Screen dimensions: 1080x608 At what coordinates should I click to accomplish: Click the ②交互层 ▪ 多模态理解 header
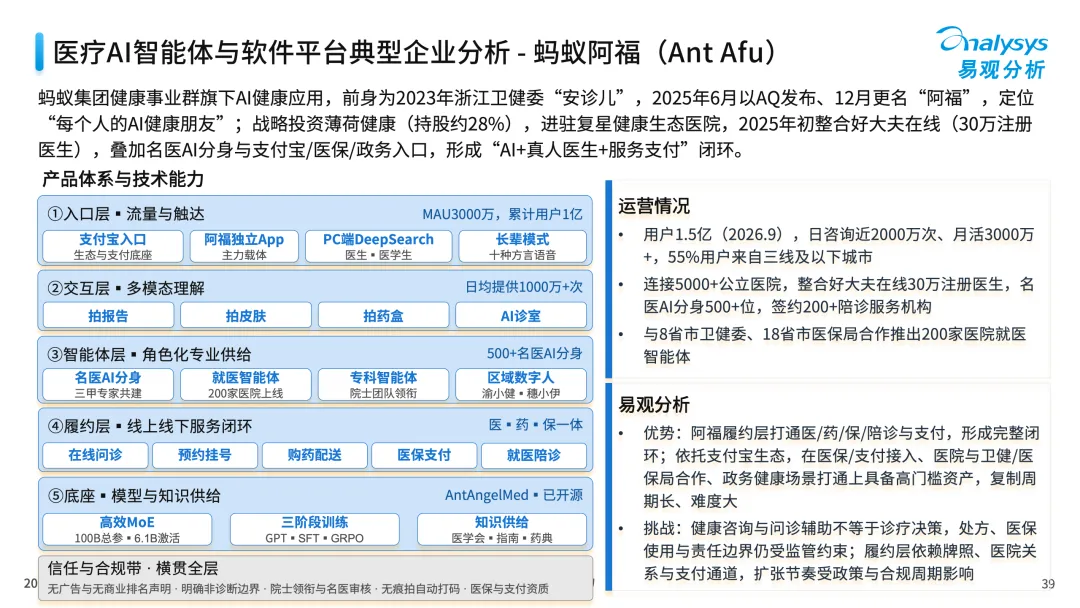[125, 288]
